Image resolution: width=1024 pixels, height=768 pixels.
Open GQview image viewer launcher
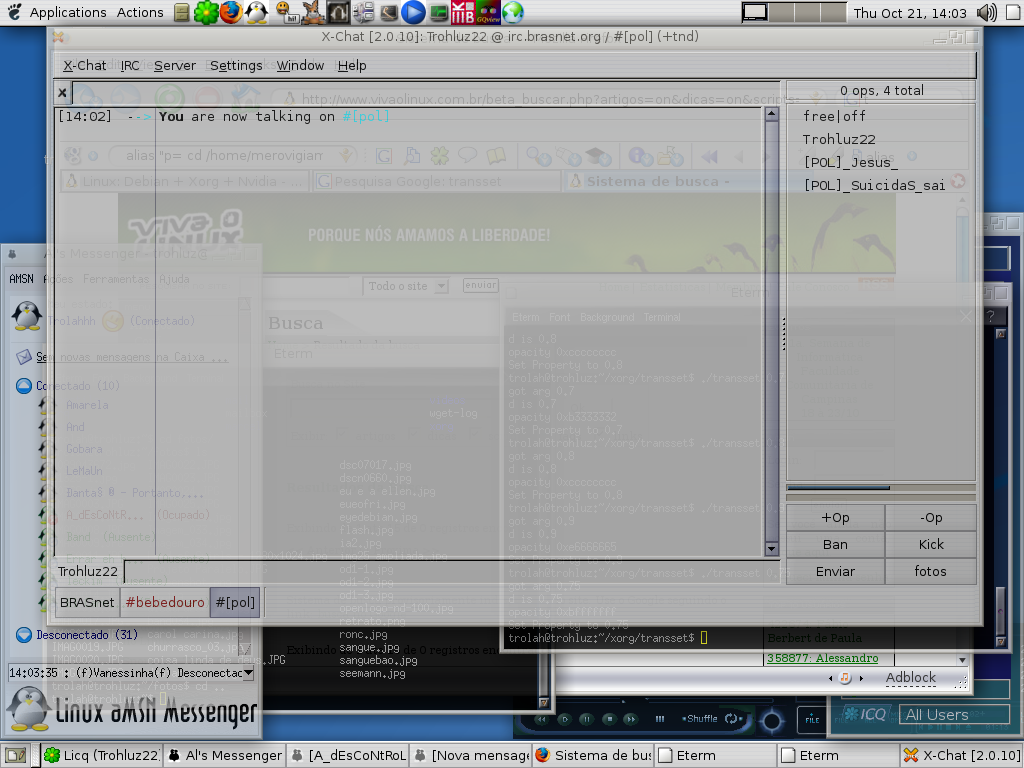point(488,12)
